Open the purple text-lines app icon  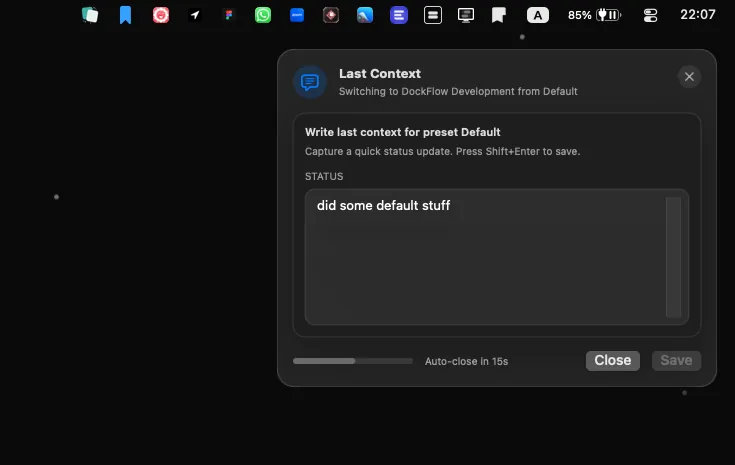pyautogui.click(x=399, y=15)
